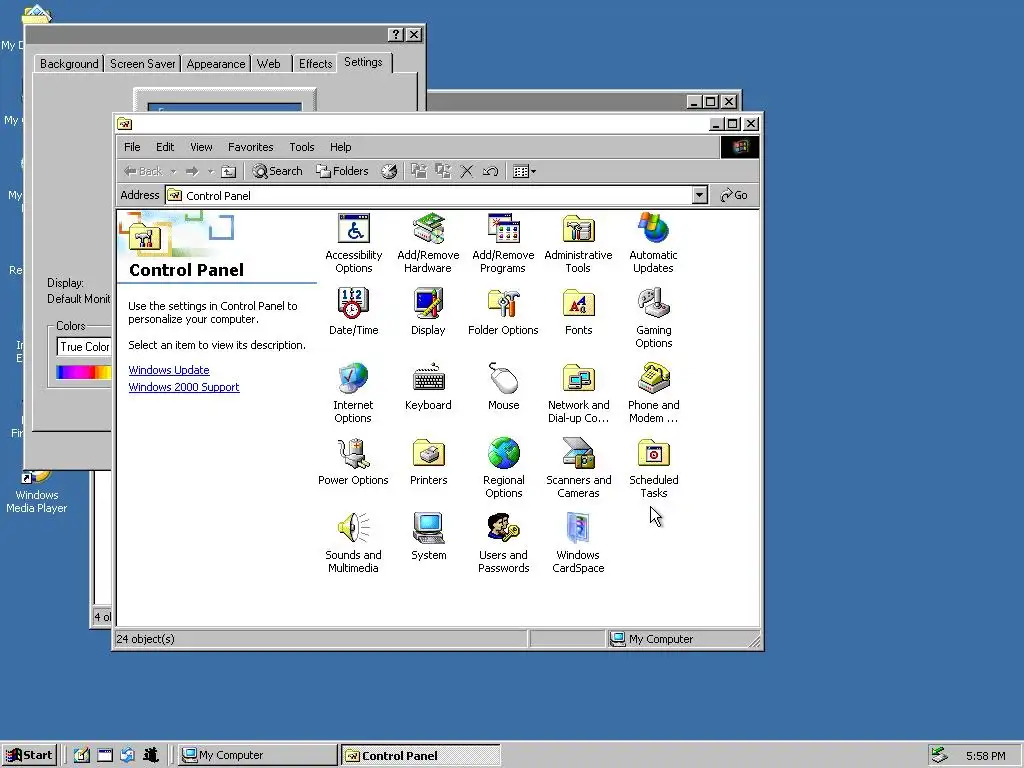Click the Copy To toolbar icon
The width and height of the screenshot is (1024, 768).
[443, 172]
